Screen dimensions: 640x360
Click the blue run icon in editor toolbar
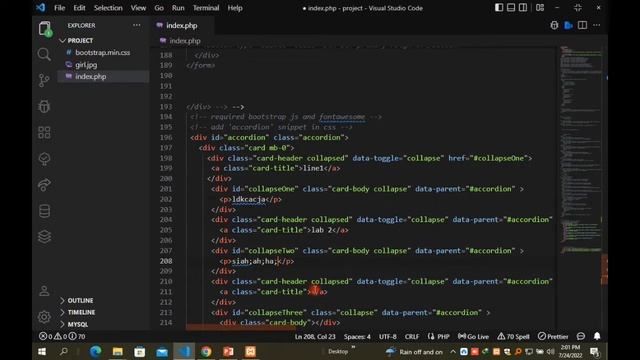568,25
